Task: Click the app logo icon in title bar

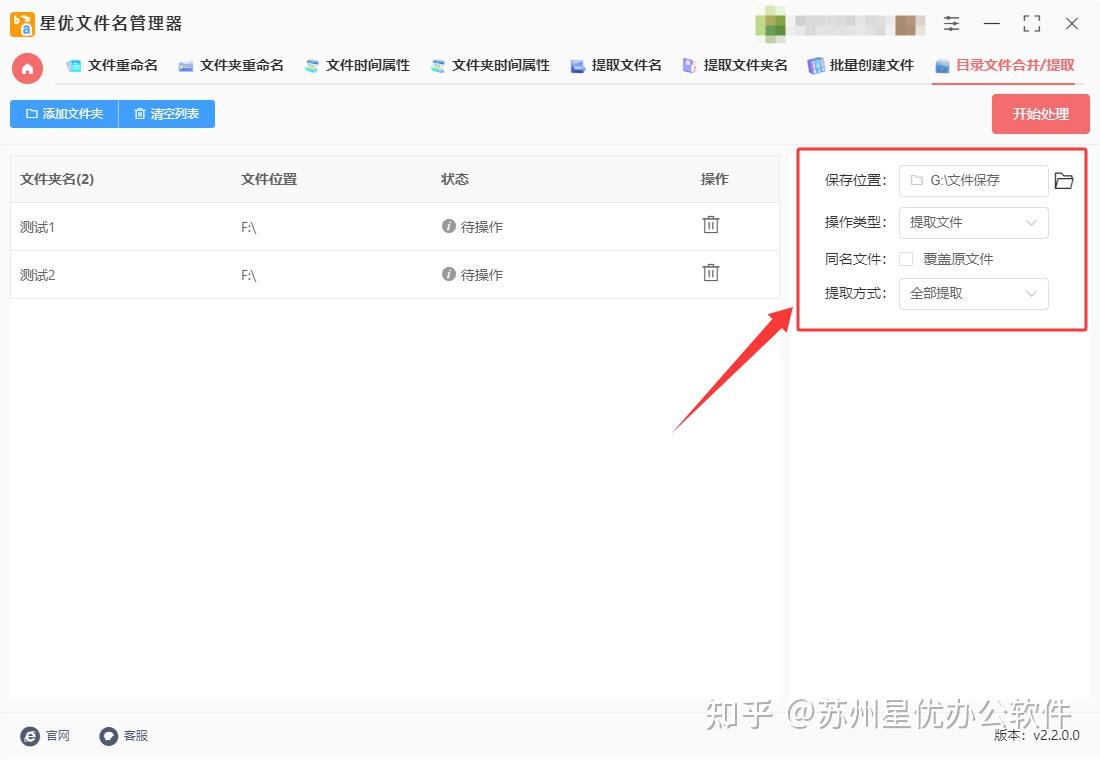Action: pyautogui.click(x=22, y=24)
